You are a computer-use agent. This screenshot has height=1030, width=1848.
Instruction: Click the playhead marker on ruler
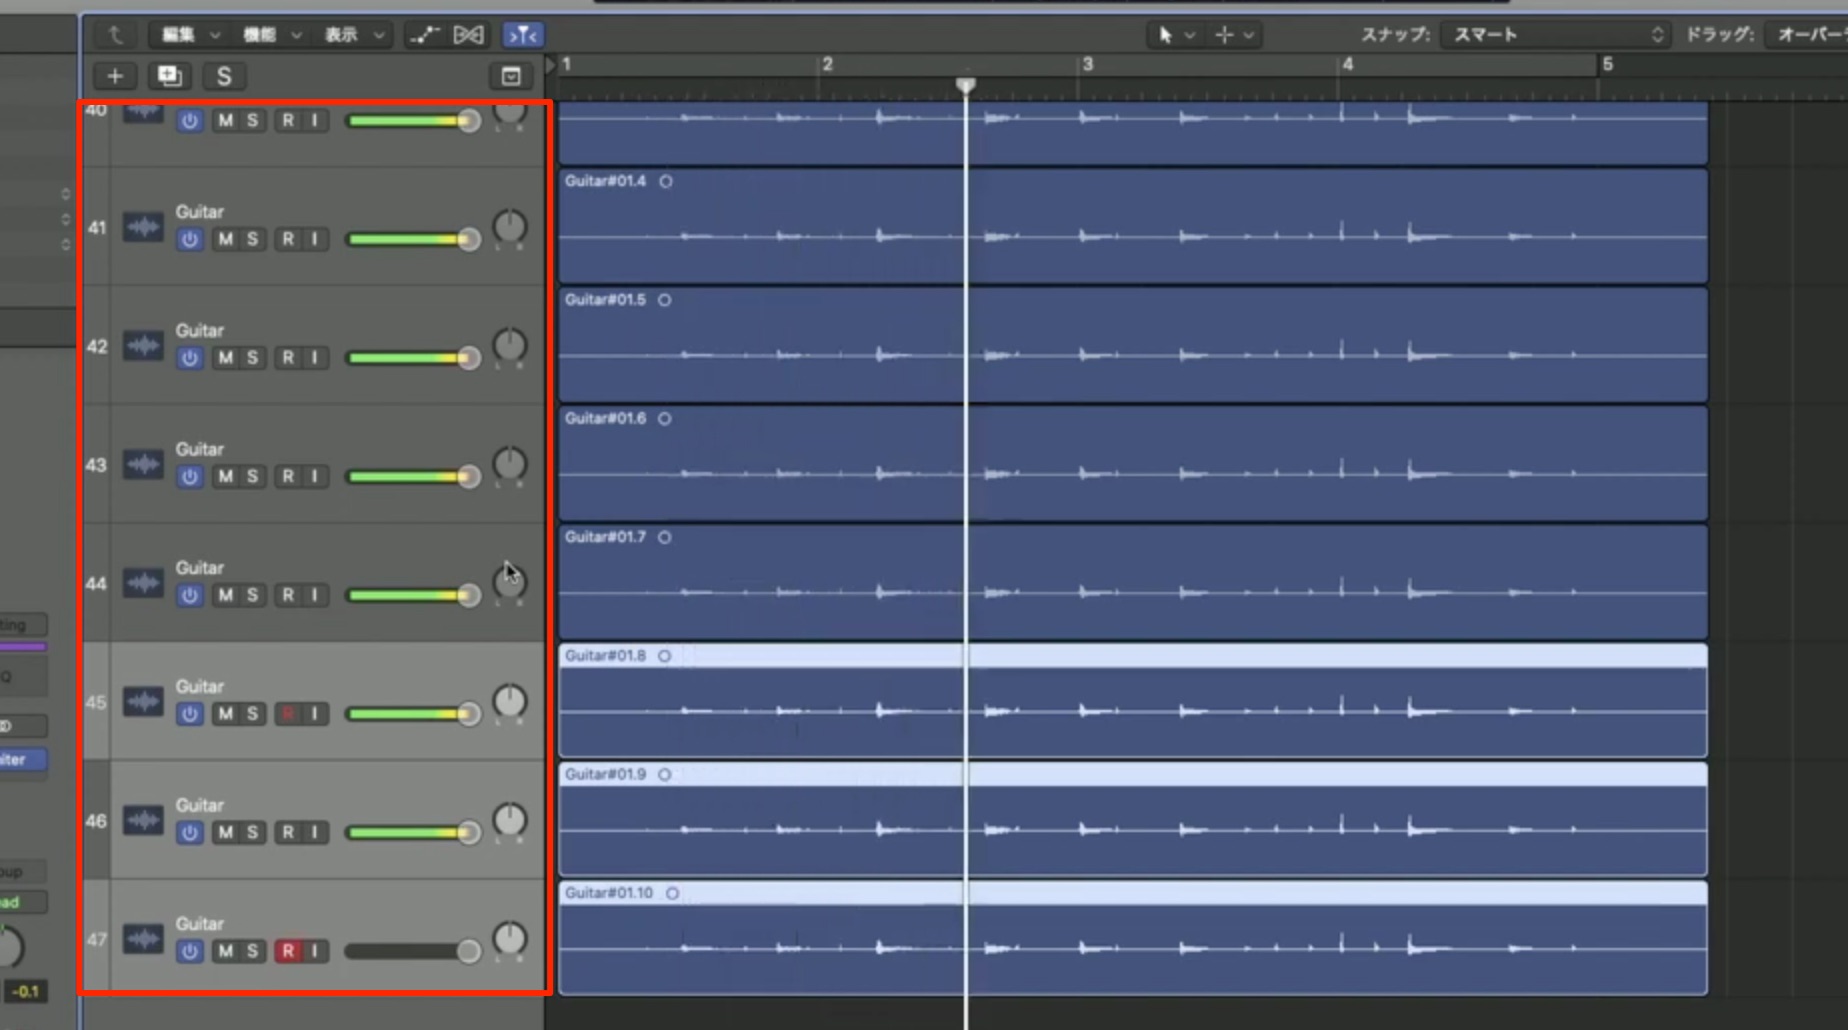[x=965, y=86]
